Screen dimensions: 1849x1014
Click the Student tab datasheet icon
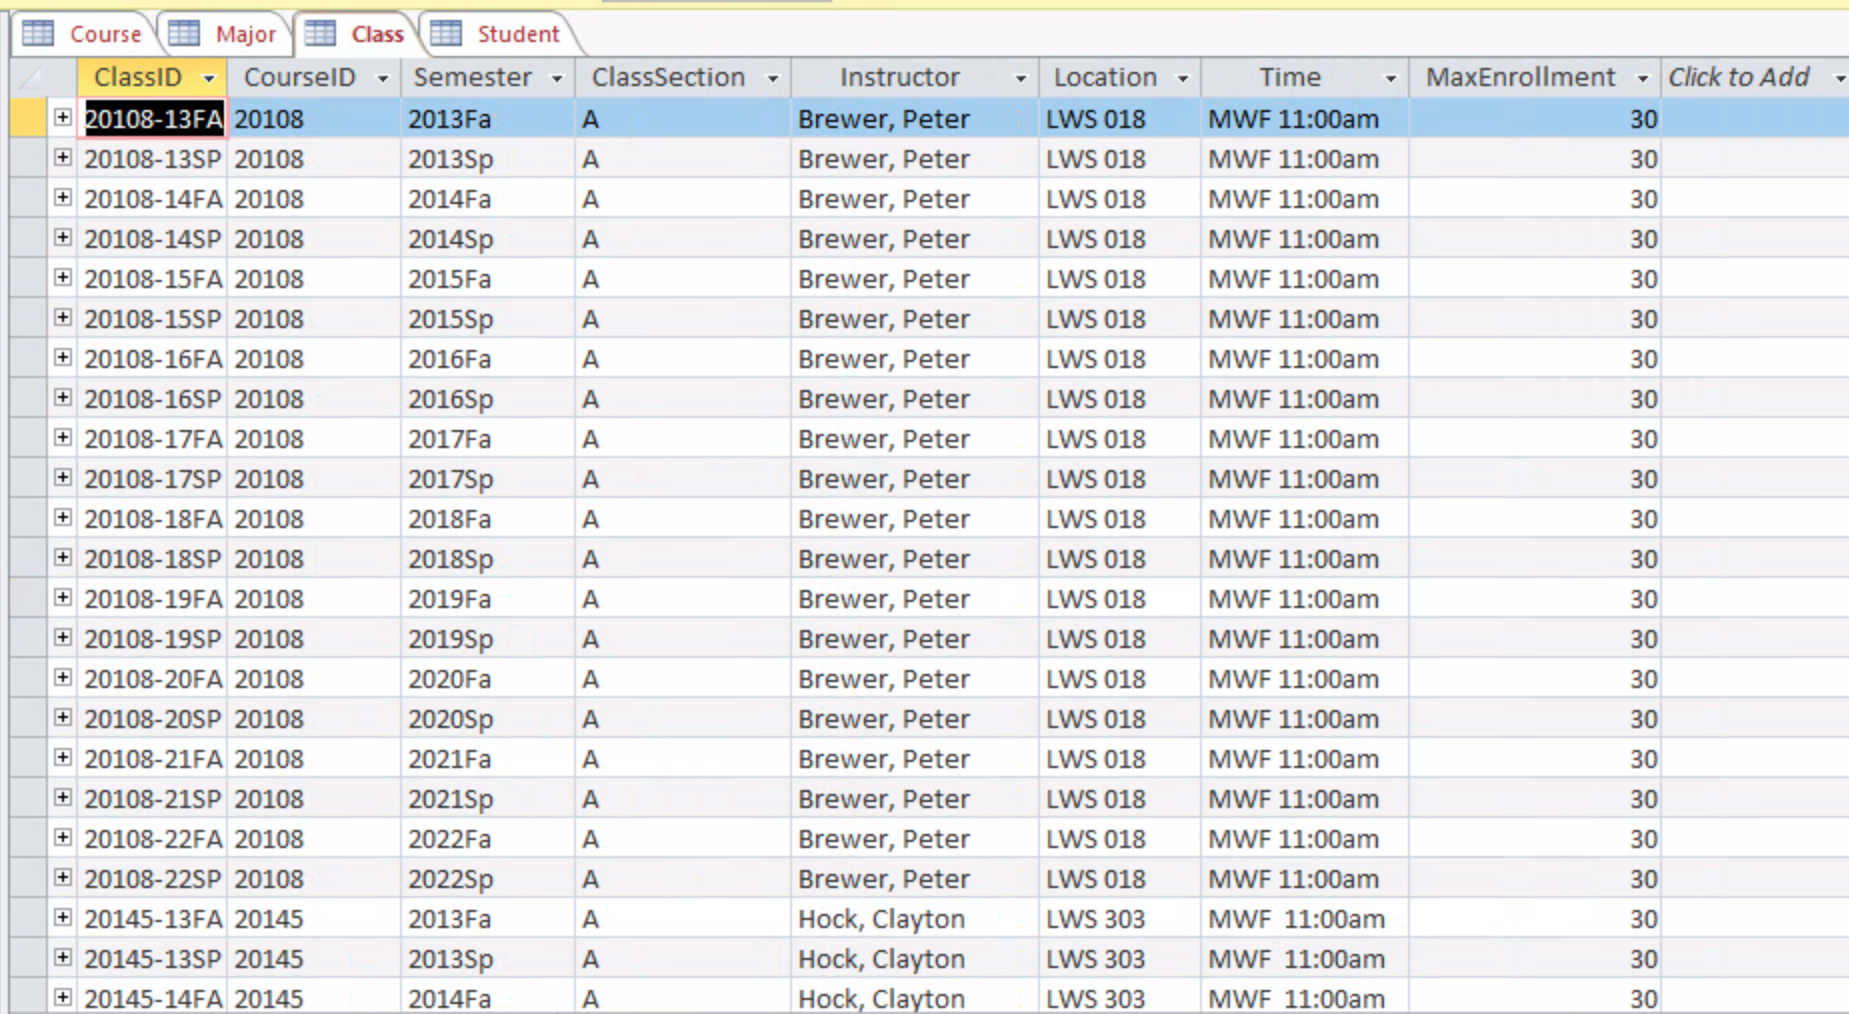[446, 33]
